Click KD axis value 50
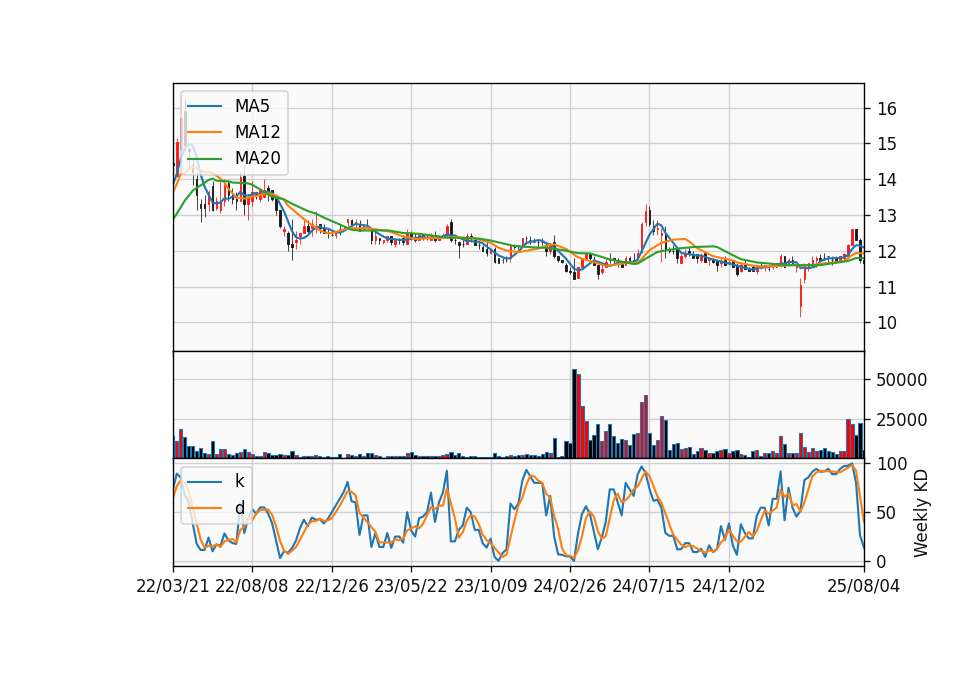 (x=887, y=513)
